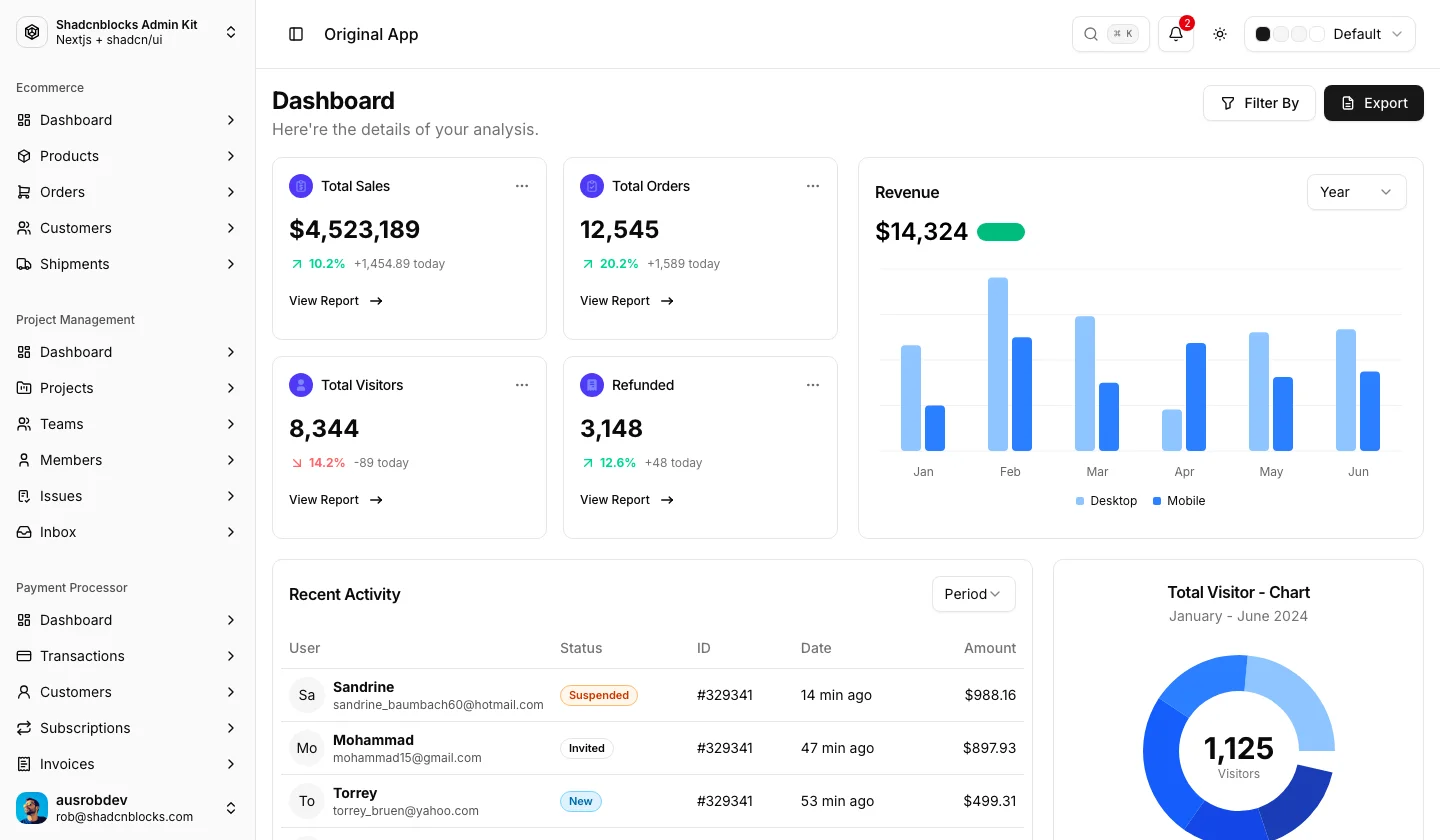This screenshot has width=1440, height=840.
Task: Click the Total Visitors purple user icon
Action: (301, 385)
